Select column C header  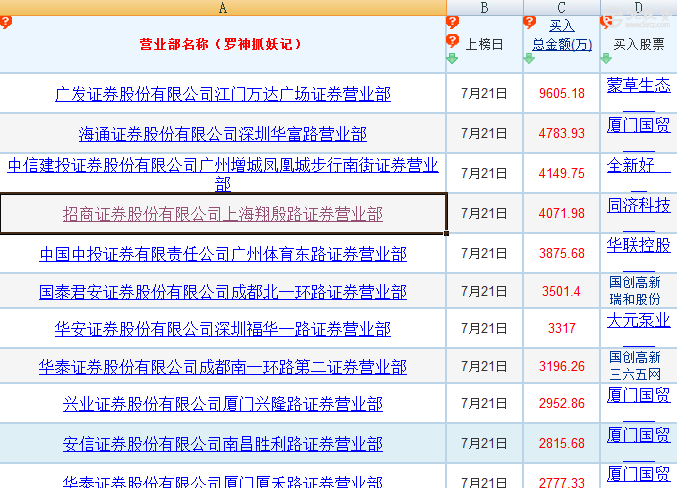pos(561,7)
